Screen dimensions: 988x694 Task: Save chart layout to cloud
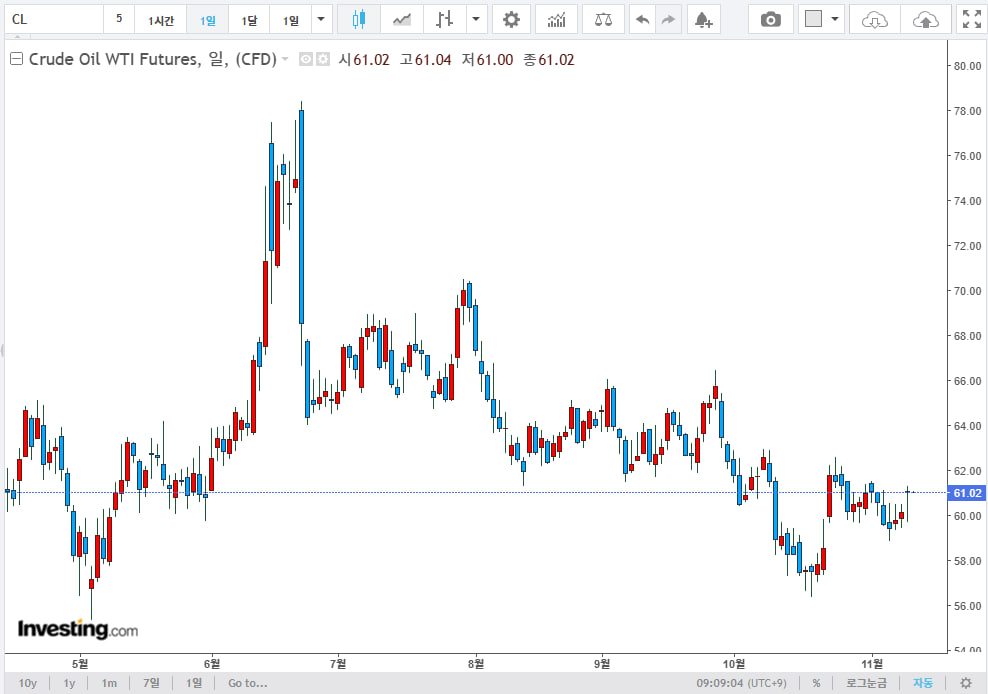pos(926,19)
